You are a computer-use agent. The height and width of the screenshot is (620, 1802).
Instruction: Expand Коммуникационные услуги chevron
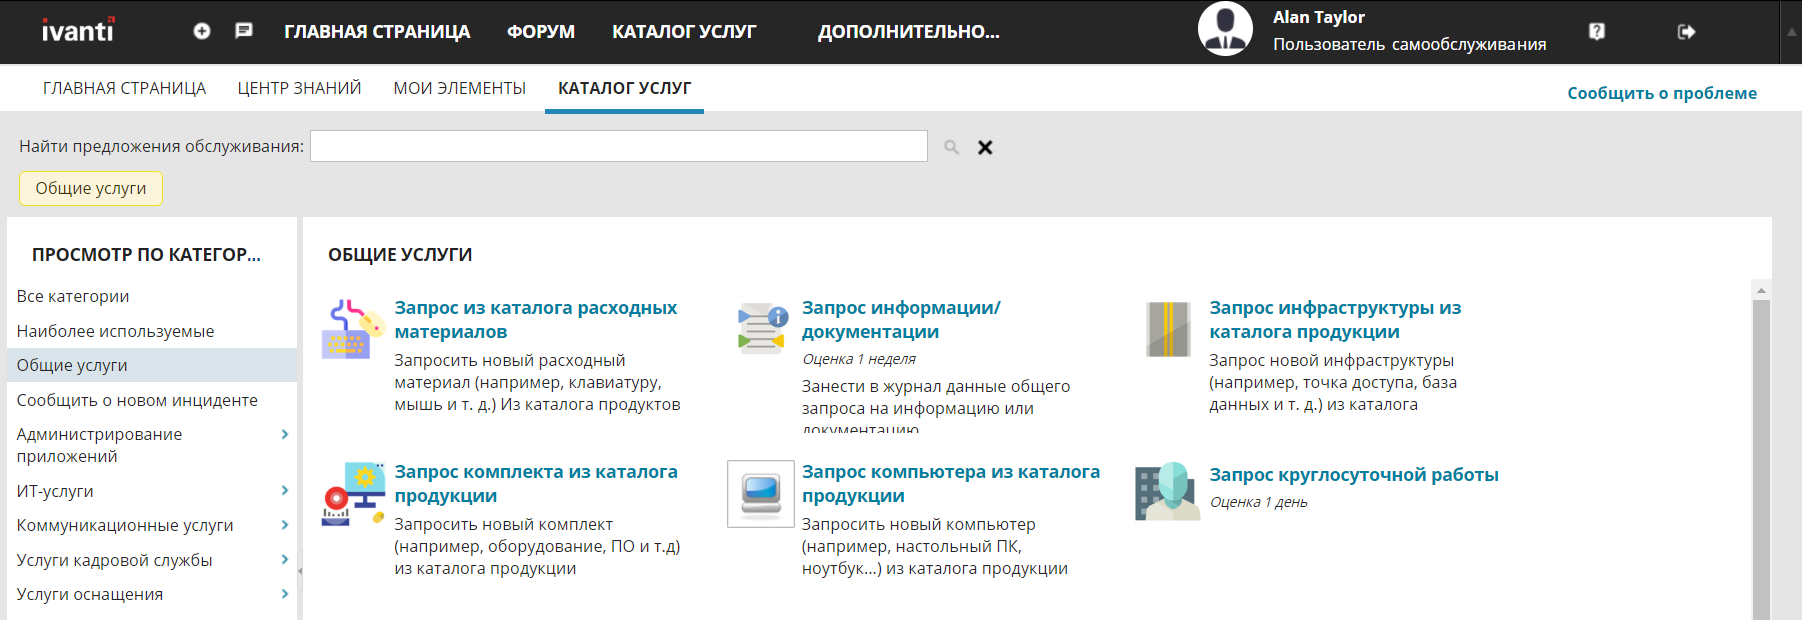[x=285, y=525]
